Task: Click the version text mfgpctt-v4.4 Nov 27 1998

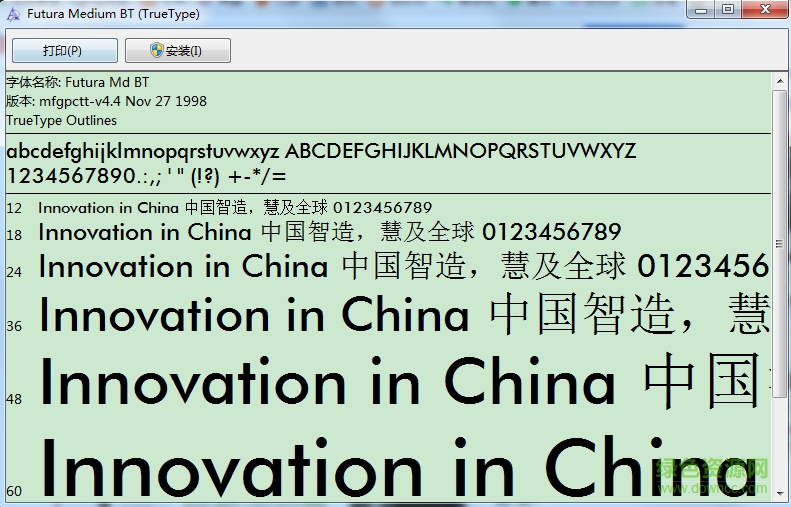Action: 123,101
